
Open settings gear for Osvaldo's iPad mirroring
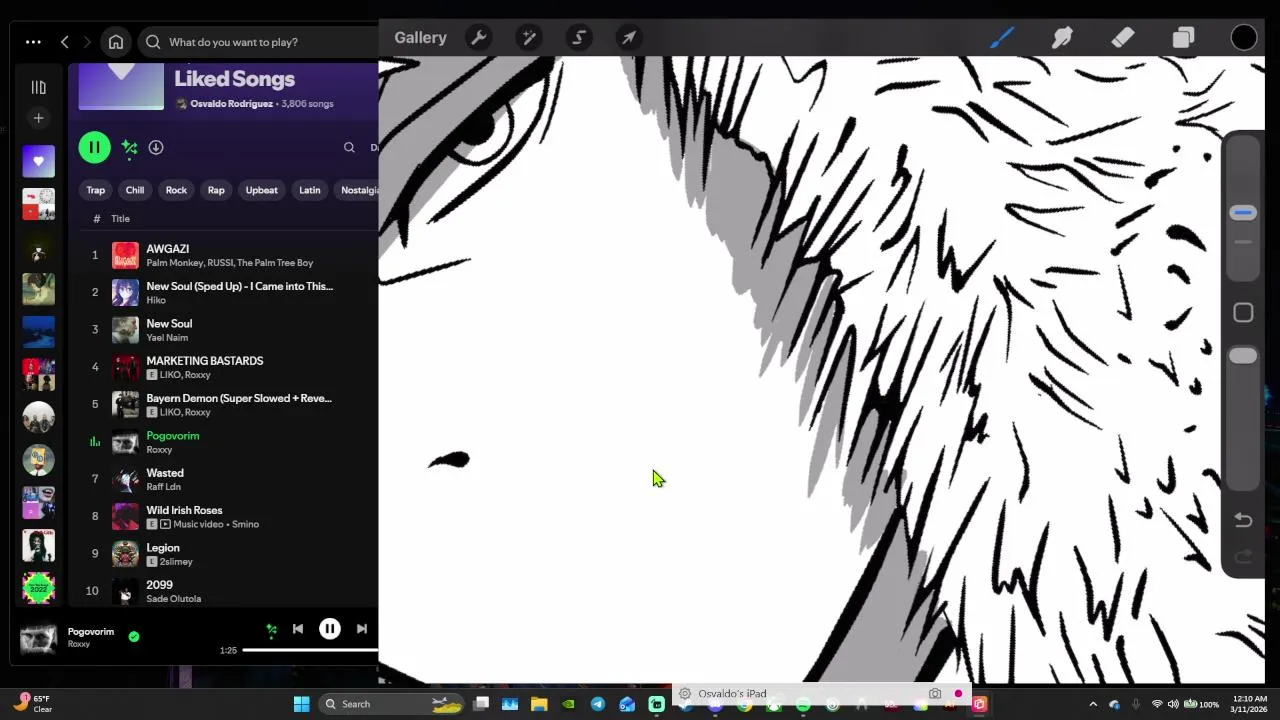coord(685,693)
